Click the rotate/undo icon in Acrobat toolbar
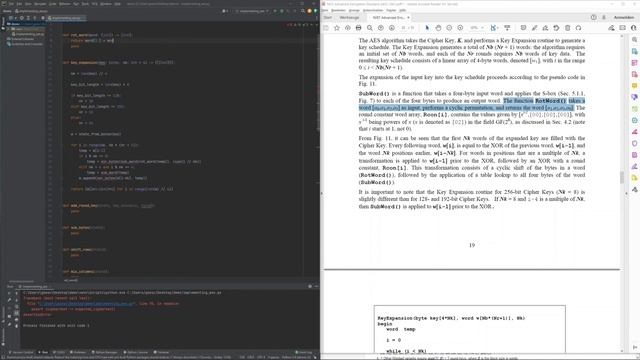Image resolution: width=640 pixels, height=360 pixels. click(x=556, y=28)
